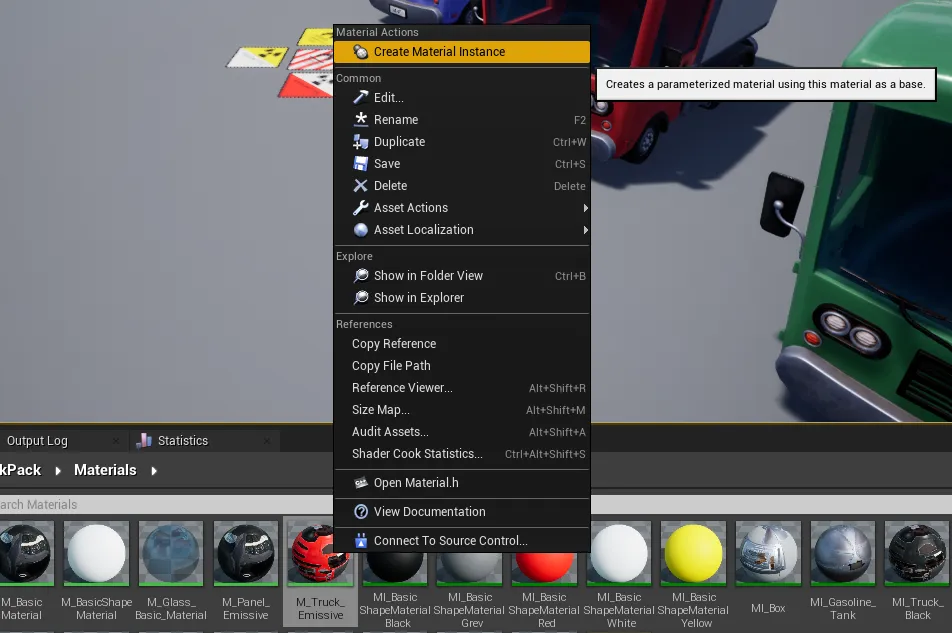Switch to the Output Log tab

click(37, 440)
